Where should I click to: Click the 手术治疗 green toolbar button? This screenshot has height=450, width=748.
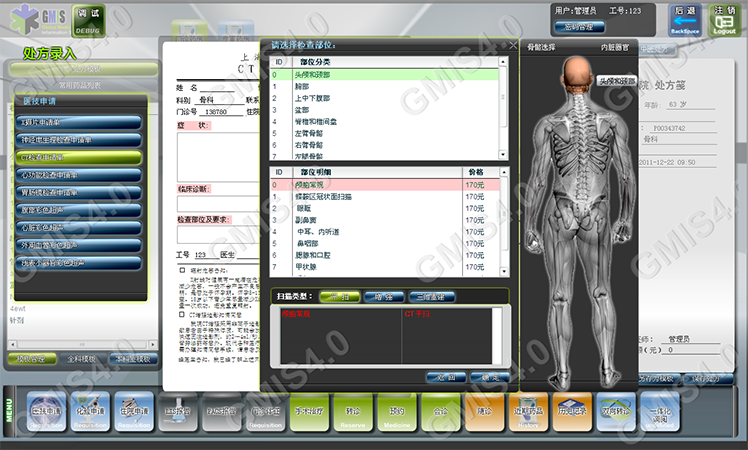pos(309,412)
